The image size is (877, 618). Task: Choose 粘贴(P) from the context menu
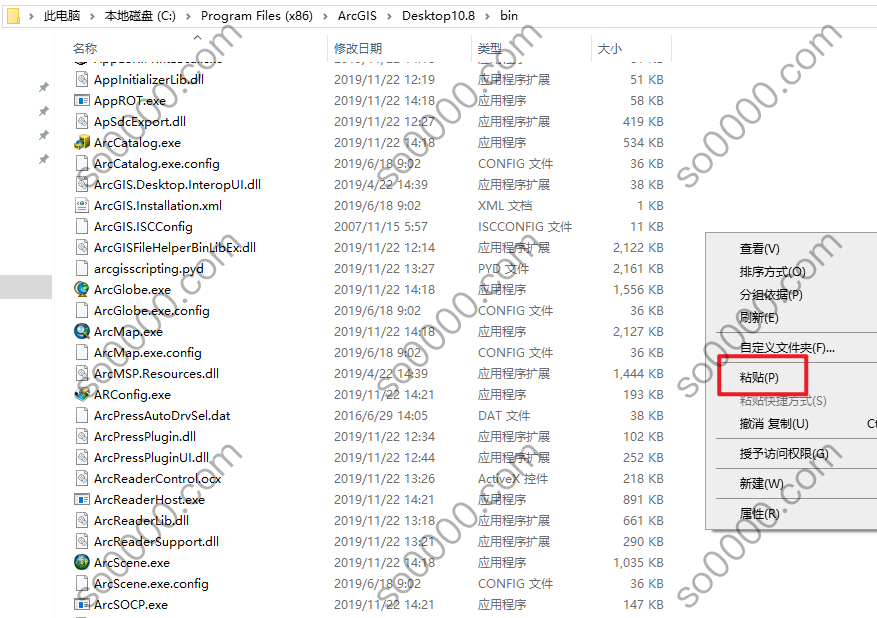[x=759, y=378]
